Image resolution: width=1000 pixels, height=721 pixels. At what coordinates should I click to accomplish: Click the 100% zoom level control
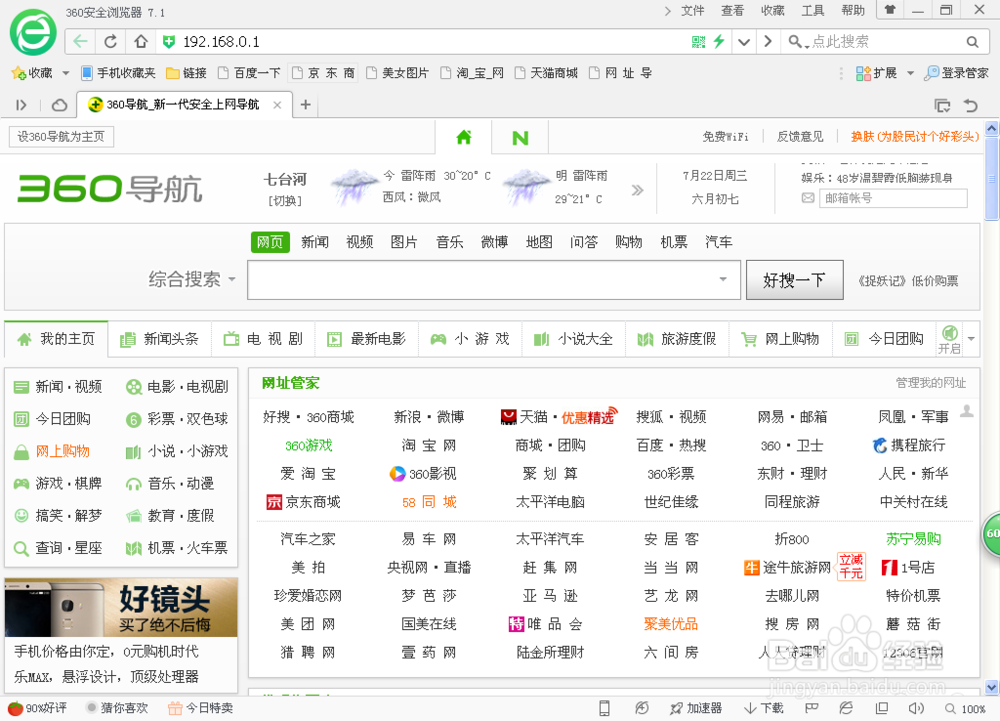(x=966, y=709)
